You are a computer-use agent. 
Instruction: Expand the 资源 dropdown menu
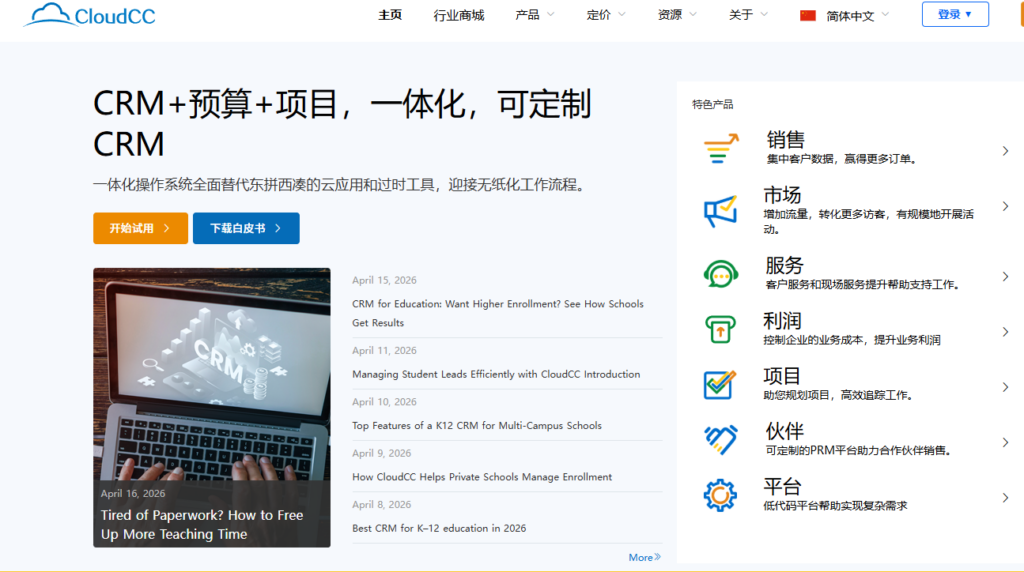pyautogui.click(x=677, y=14)
